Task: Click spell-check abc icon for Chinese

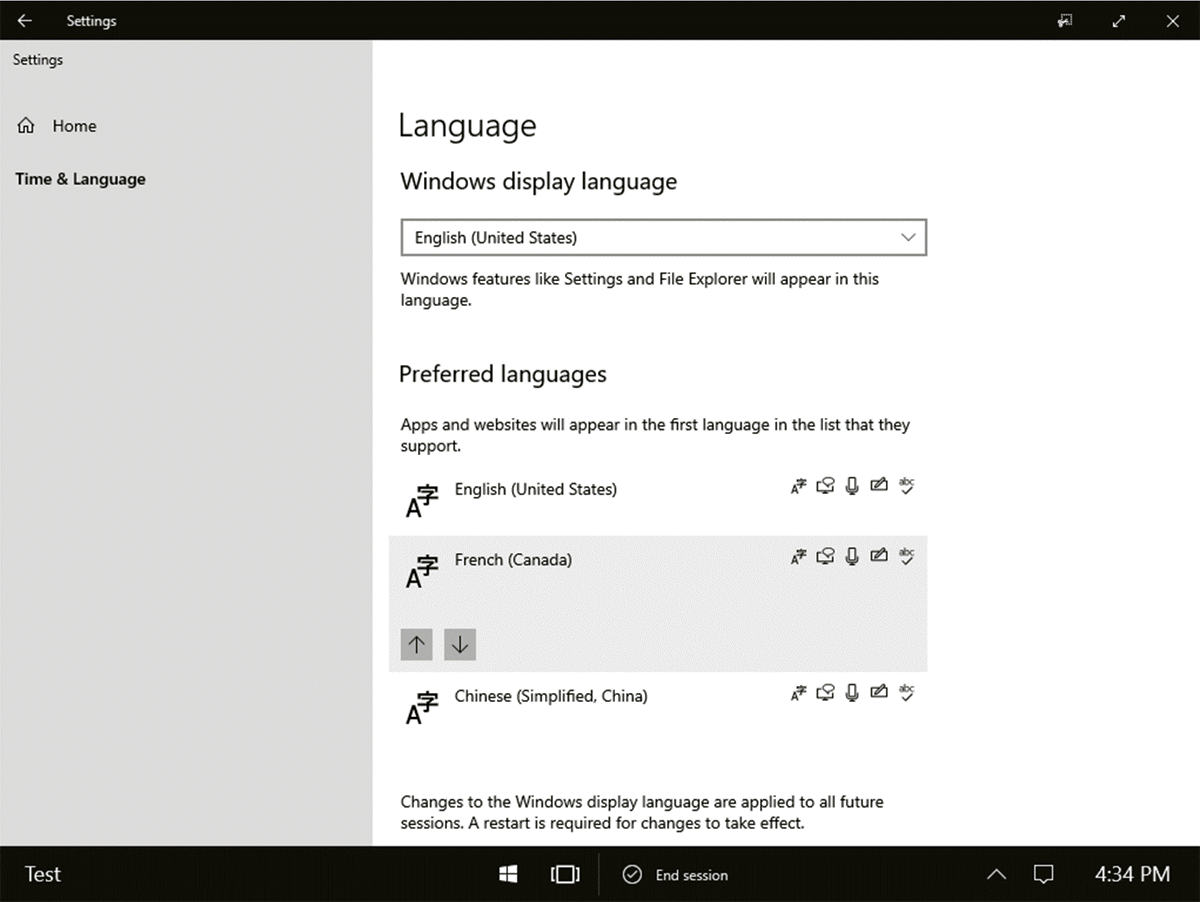Action: (907, 692)
